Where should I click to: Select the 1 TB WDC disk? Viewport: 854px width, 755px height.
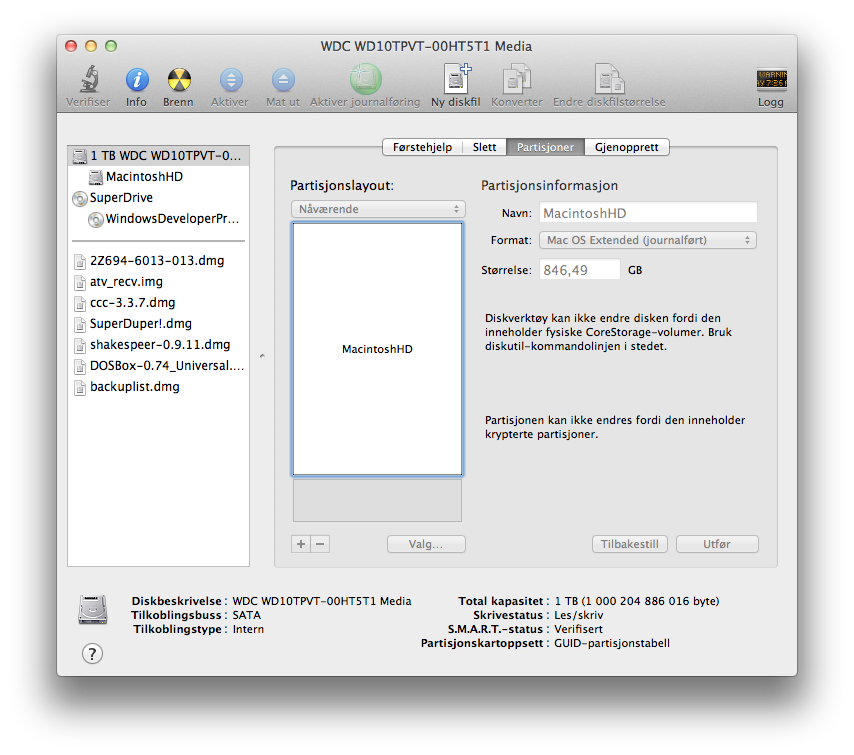pyautogui.click(x=158, y=156)
